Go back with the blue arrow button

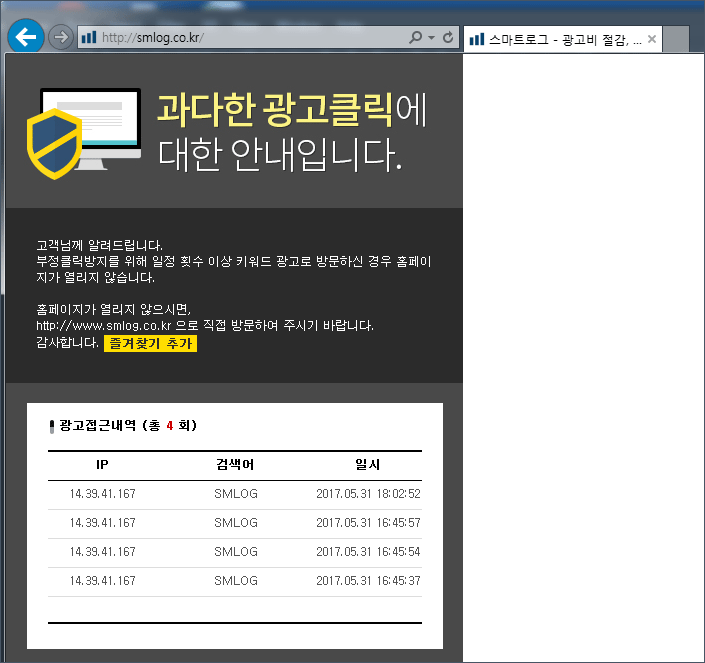(x=26, y=36)
